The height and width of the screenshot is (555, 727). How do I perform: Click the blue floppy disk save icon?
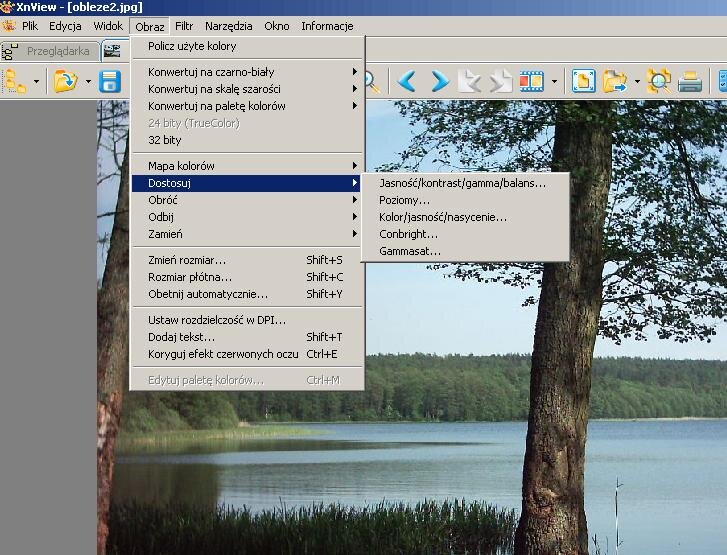pos(109,81)
